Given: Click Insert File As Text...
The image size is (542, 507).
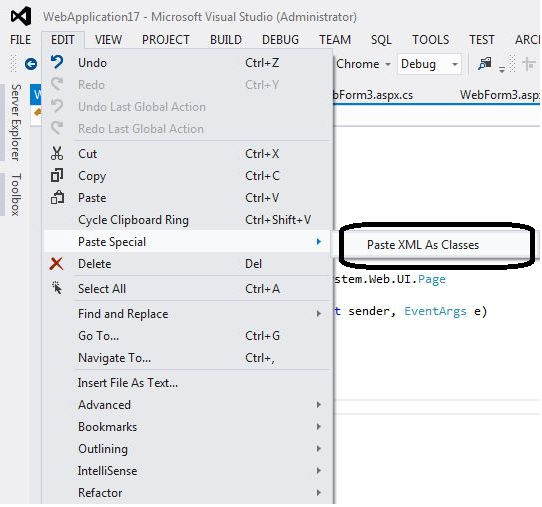Looking at the screenshot, I should [187, 383].
